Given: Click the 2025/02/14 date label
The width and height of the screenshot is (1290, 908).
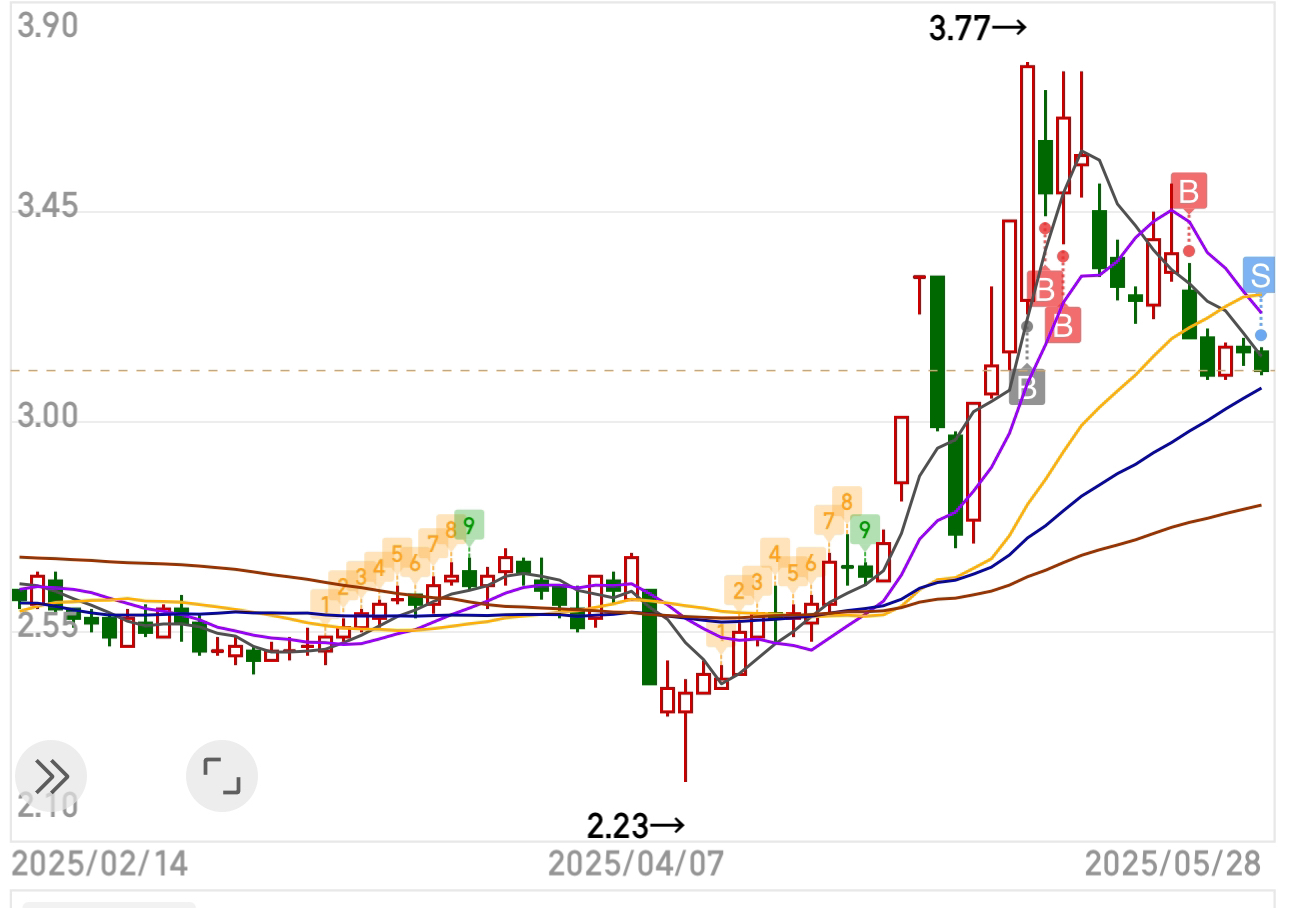Looking at the screenshot, I should 99,862.
